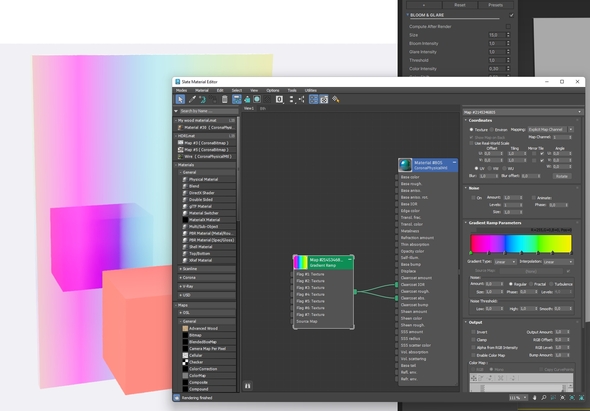Activate the Select Tool arrow icon
This screenshot has height=411, width=590.
[180, 99]
